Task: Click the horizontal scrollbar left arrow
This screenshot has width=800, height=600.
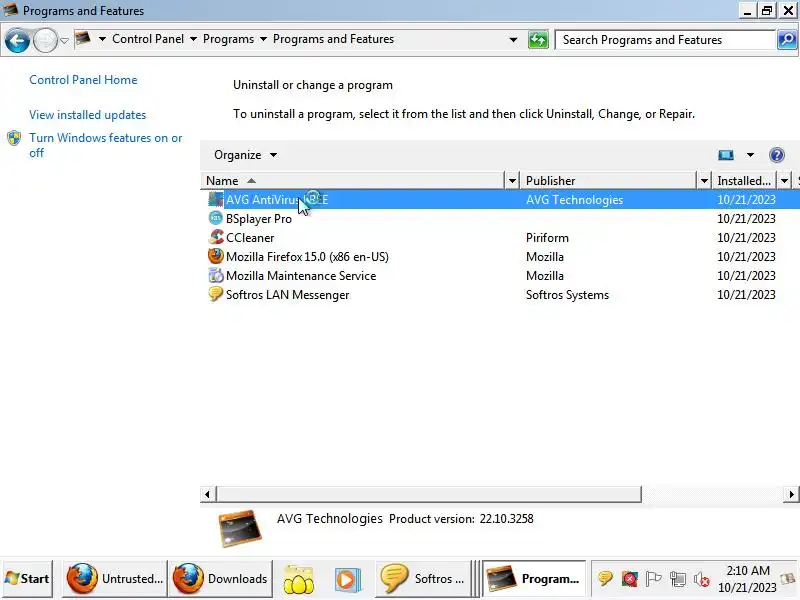Action: tap(207, 494)
